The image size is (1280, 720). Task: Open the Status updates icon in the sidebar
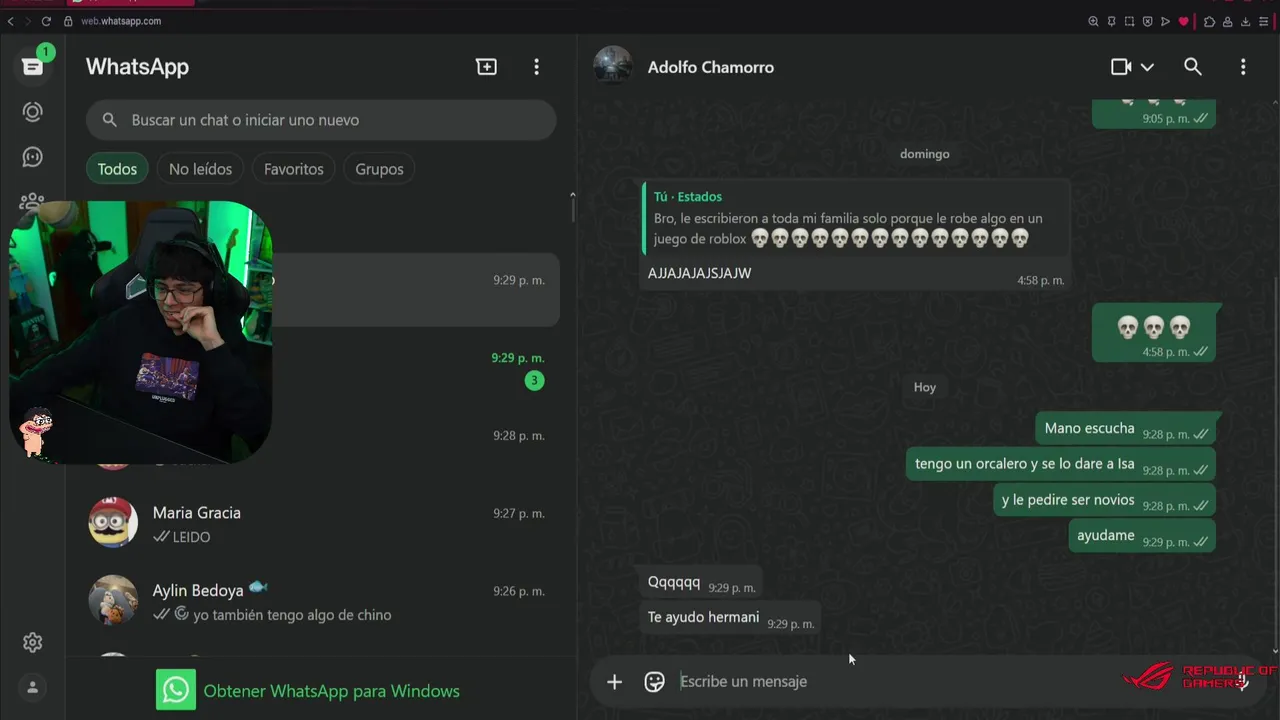[x=33, y=112]
